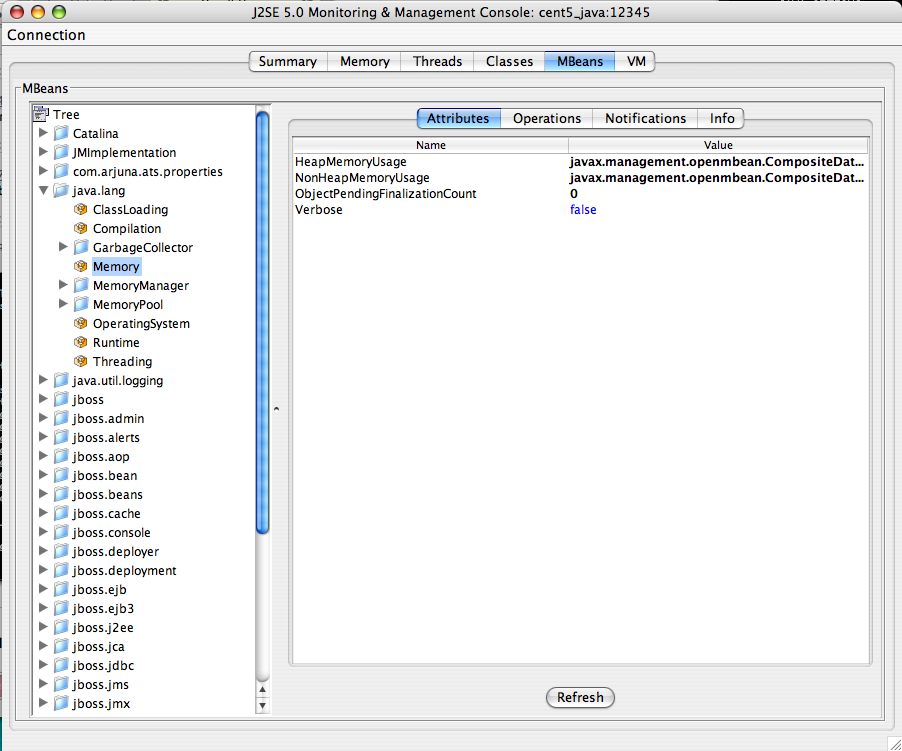Switch to the Threads tab
This screenshot has height=751, width=902.
click(x=437, y=62)
